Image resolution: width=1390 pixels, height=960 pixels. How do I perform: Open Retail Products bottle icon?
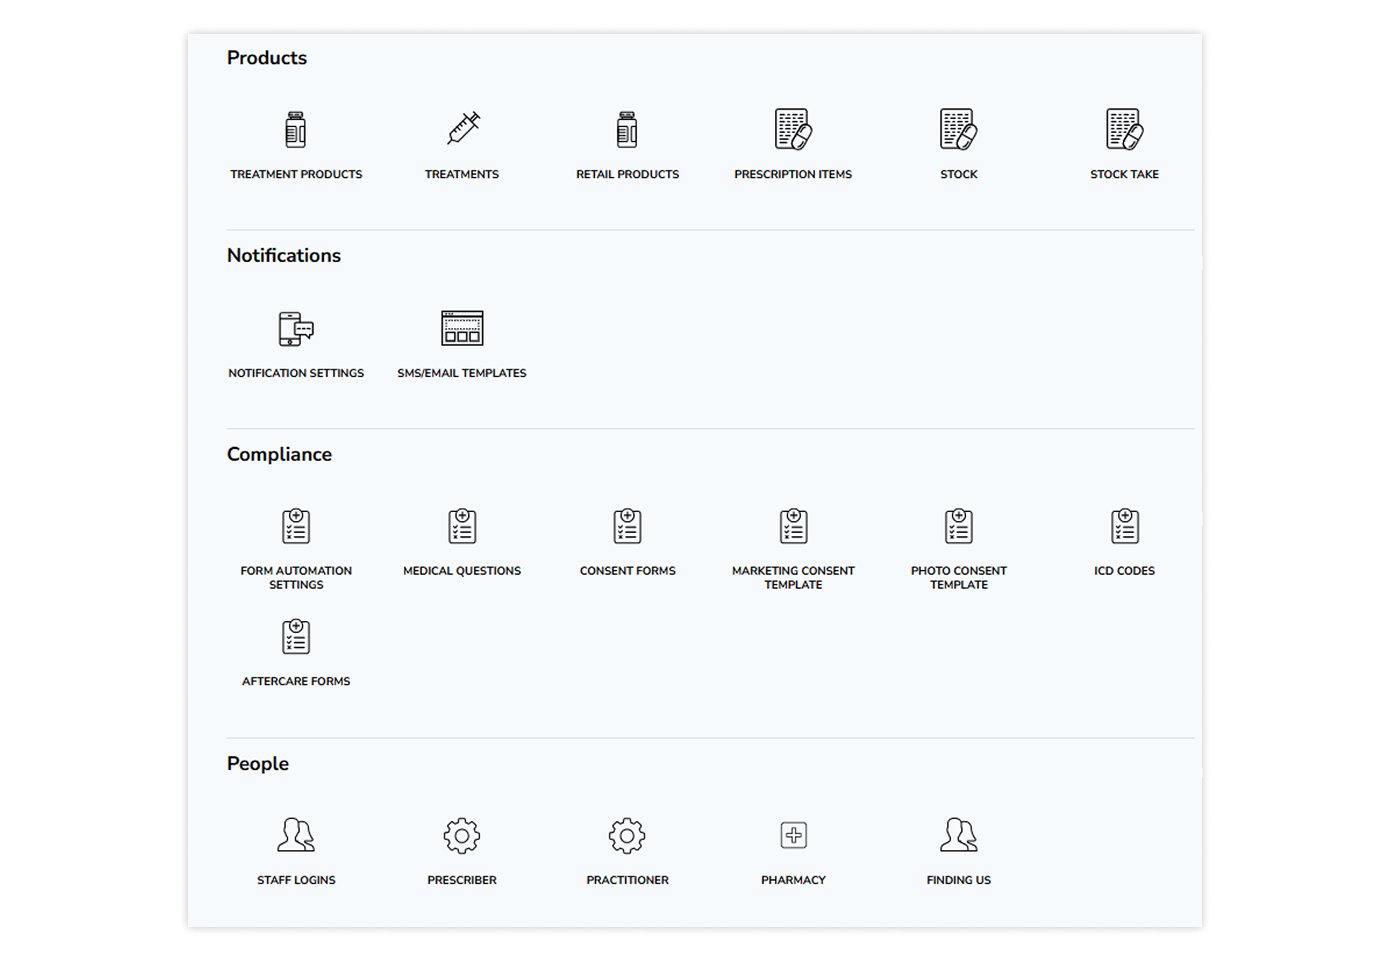point(627,130)
